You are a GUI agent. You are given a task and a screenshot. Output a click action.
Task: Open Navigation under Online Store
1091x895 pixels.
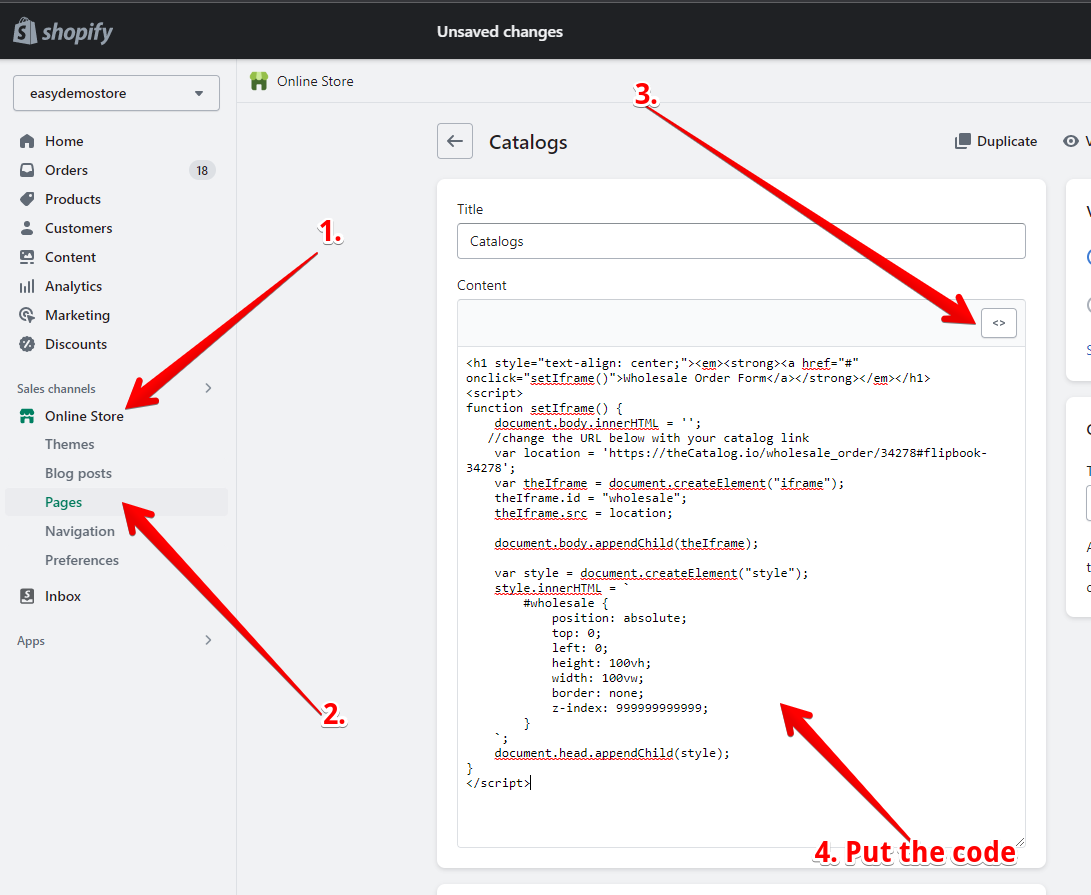(80, 532)
